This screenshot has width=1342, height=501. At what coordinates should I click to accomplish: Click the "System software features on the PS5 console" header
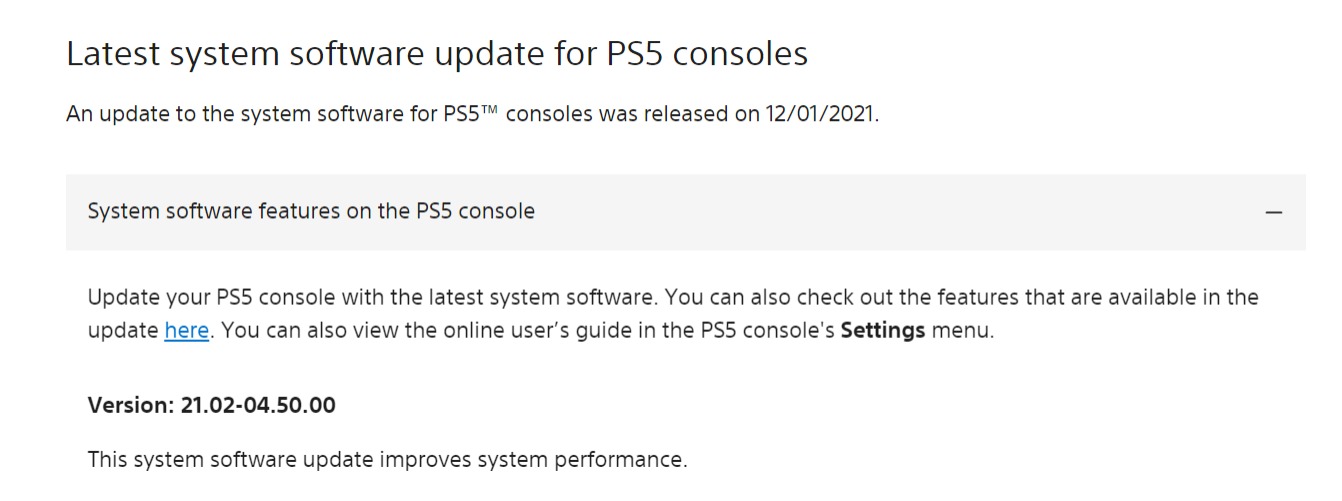[311, 212]
